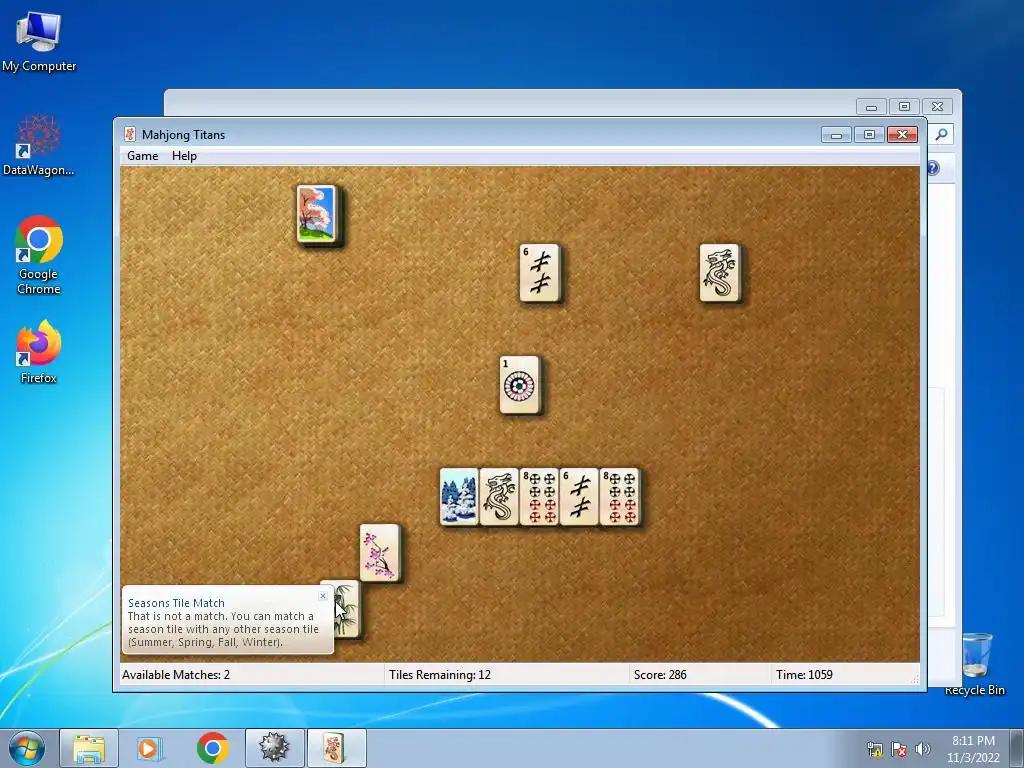The width and height of the screenshot is (1024, 768).
Task: Click the Mahjong Titans title bar icon
Action: coord(130,135)
